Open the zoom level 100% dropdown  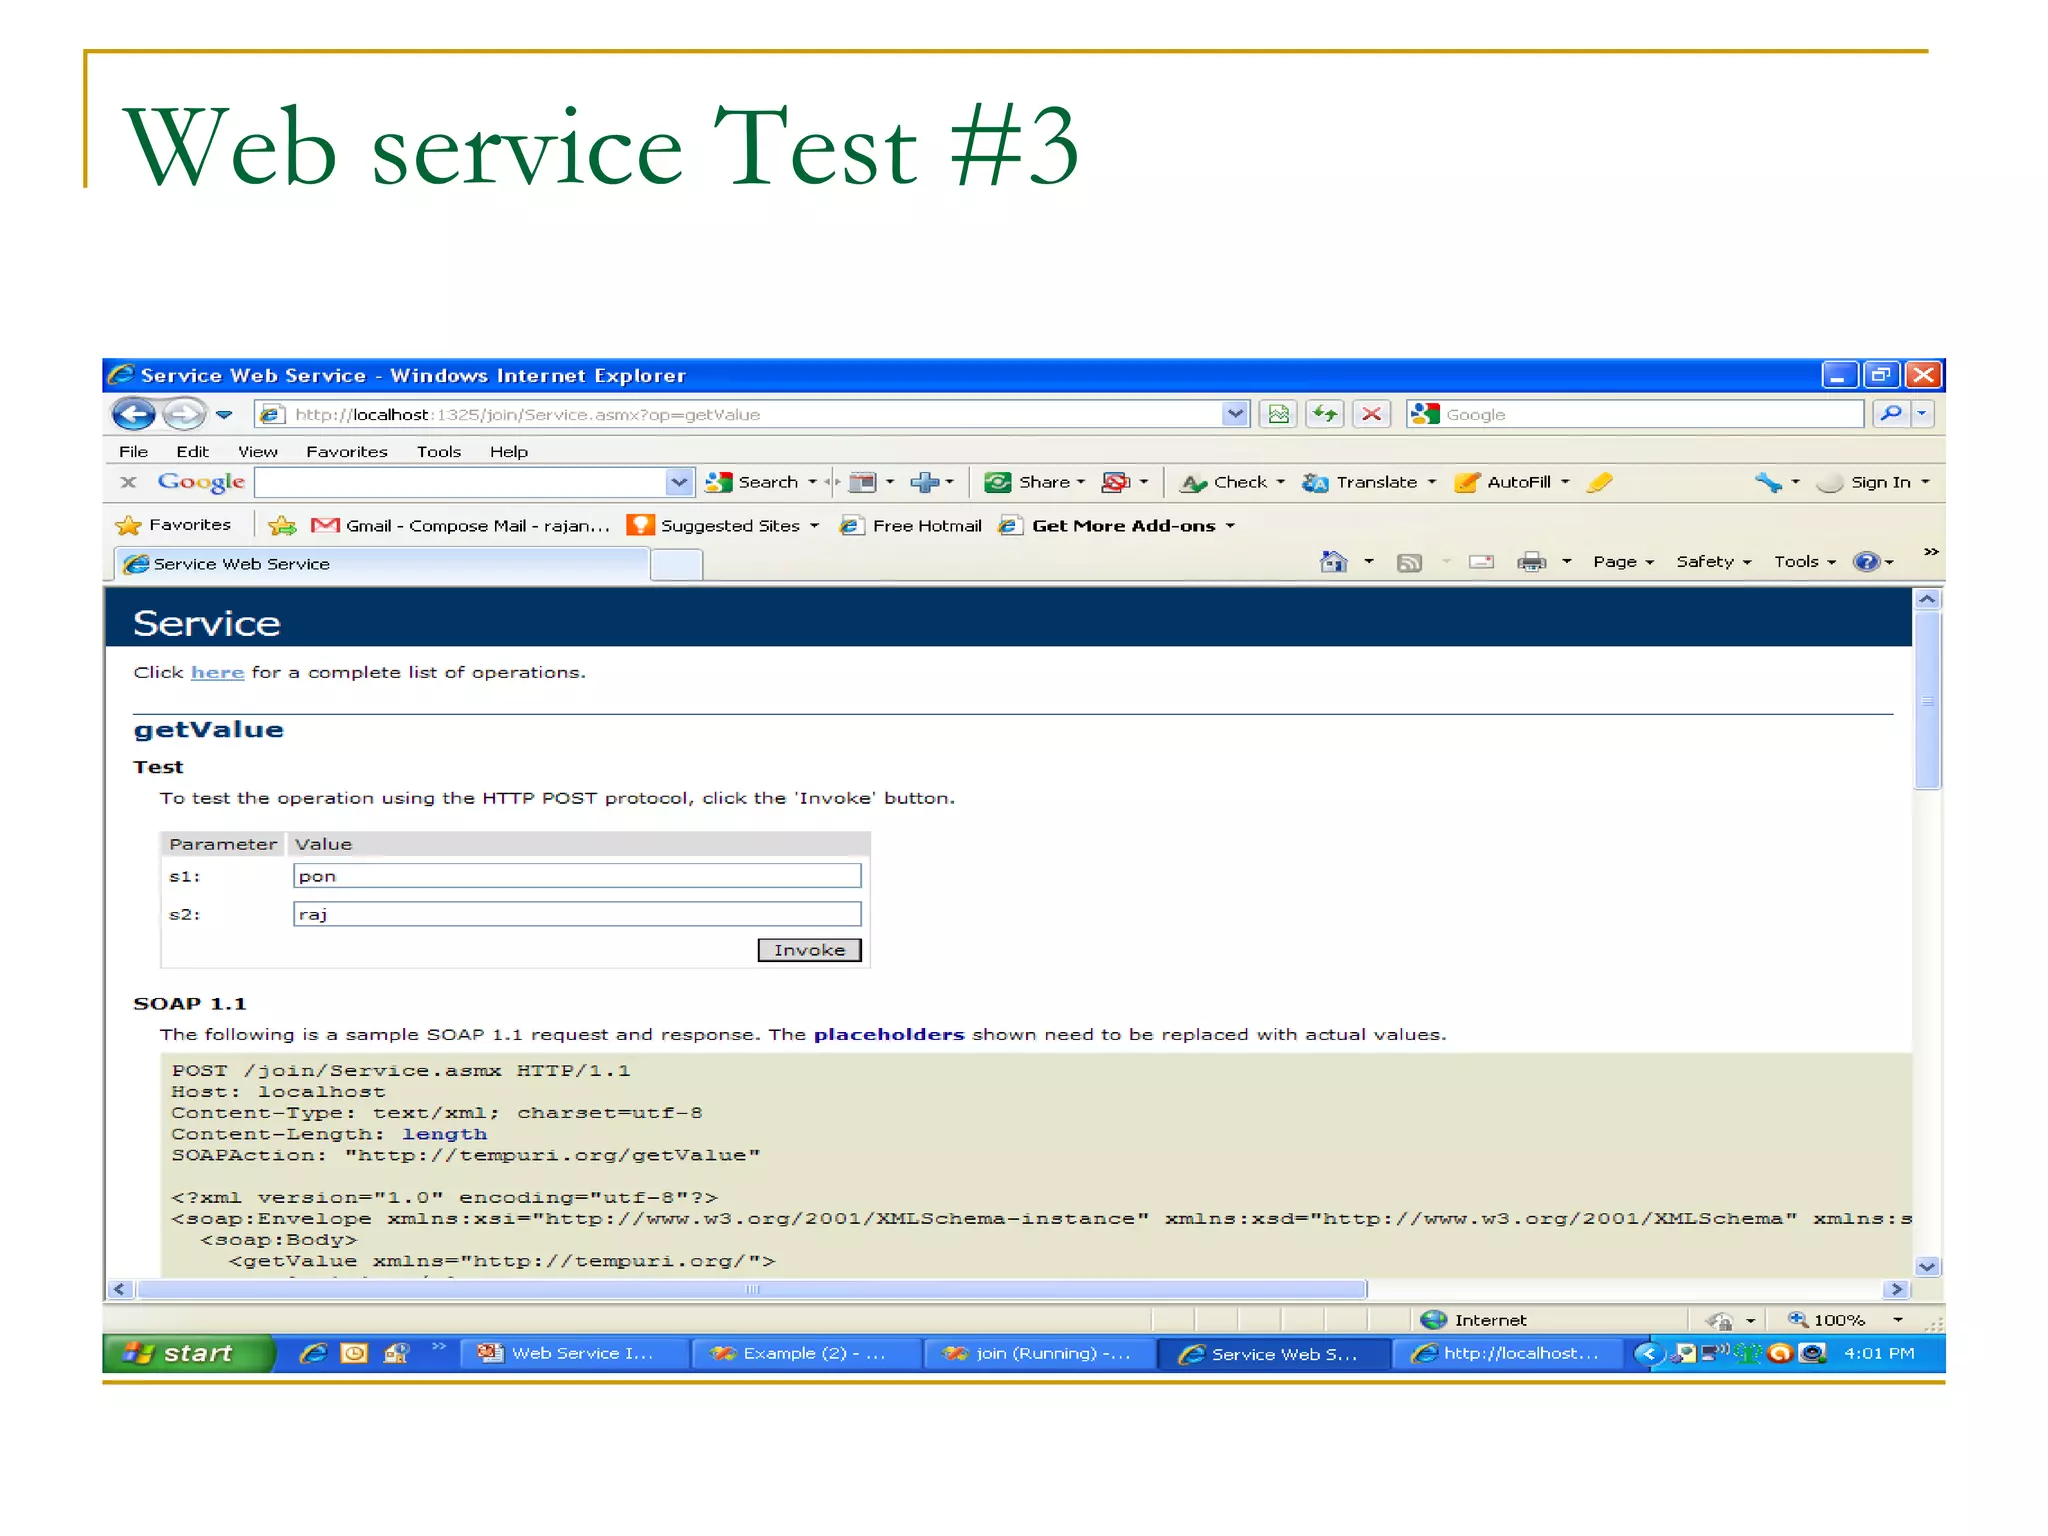point(1898,1321)
